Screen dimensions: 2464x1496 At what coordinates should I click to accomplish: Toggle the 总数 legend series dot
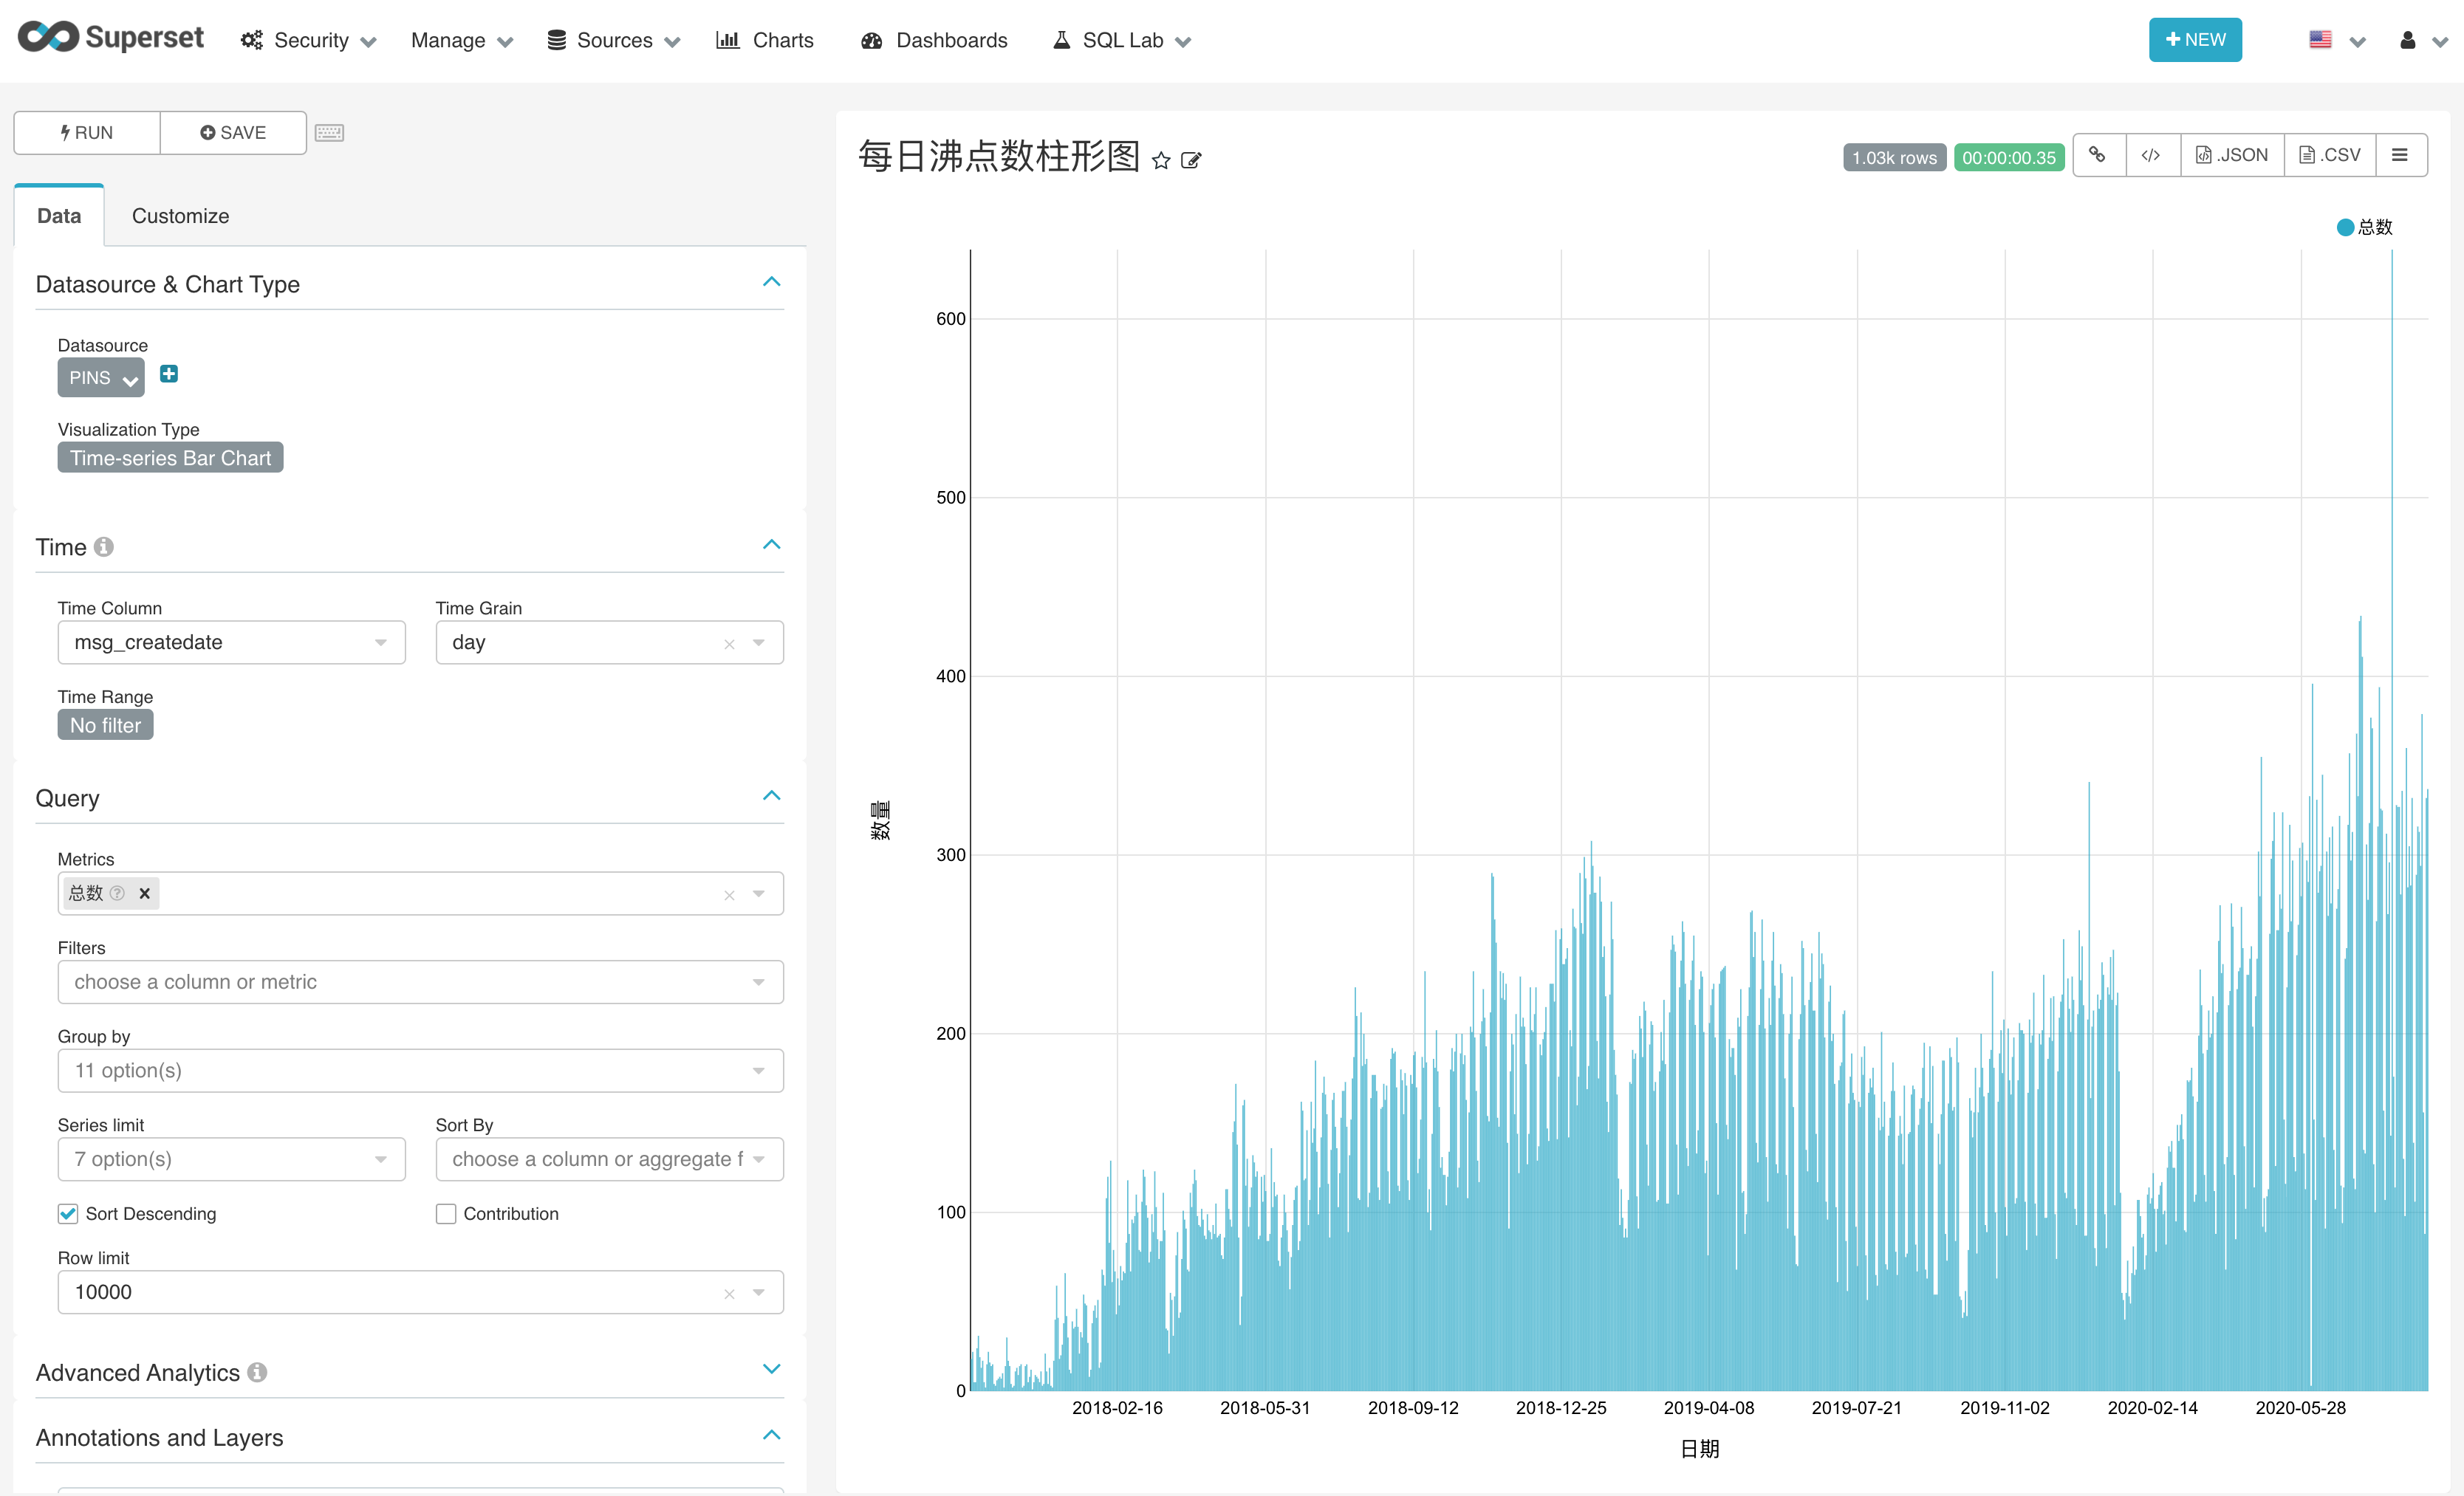pyautogui.click(x=2344, y=227)
